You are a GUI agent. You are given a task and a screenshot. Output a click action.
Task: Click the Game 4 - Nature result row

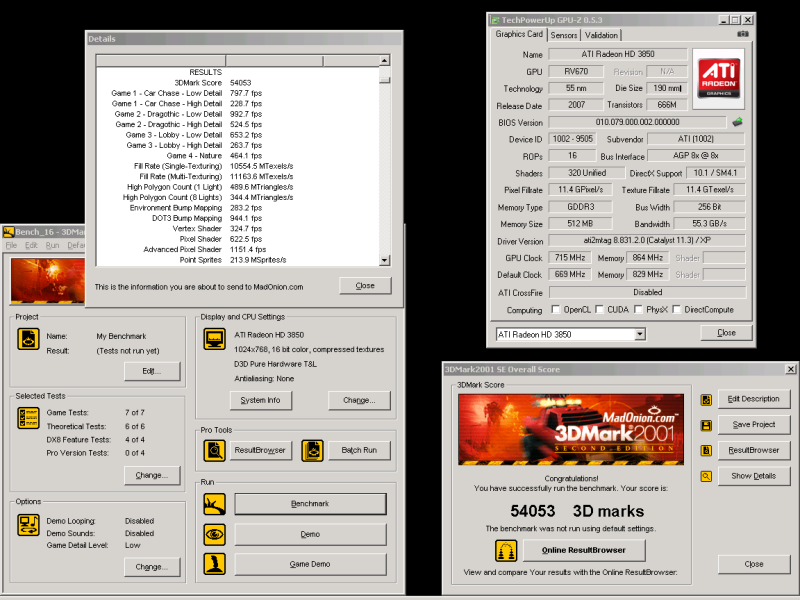click(x=238, y=156)
